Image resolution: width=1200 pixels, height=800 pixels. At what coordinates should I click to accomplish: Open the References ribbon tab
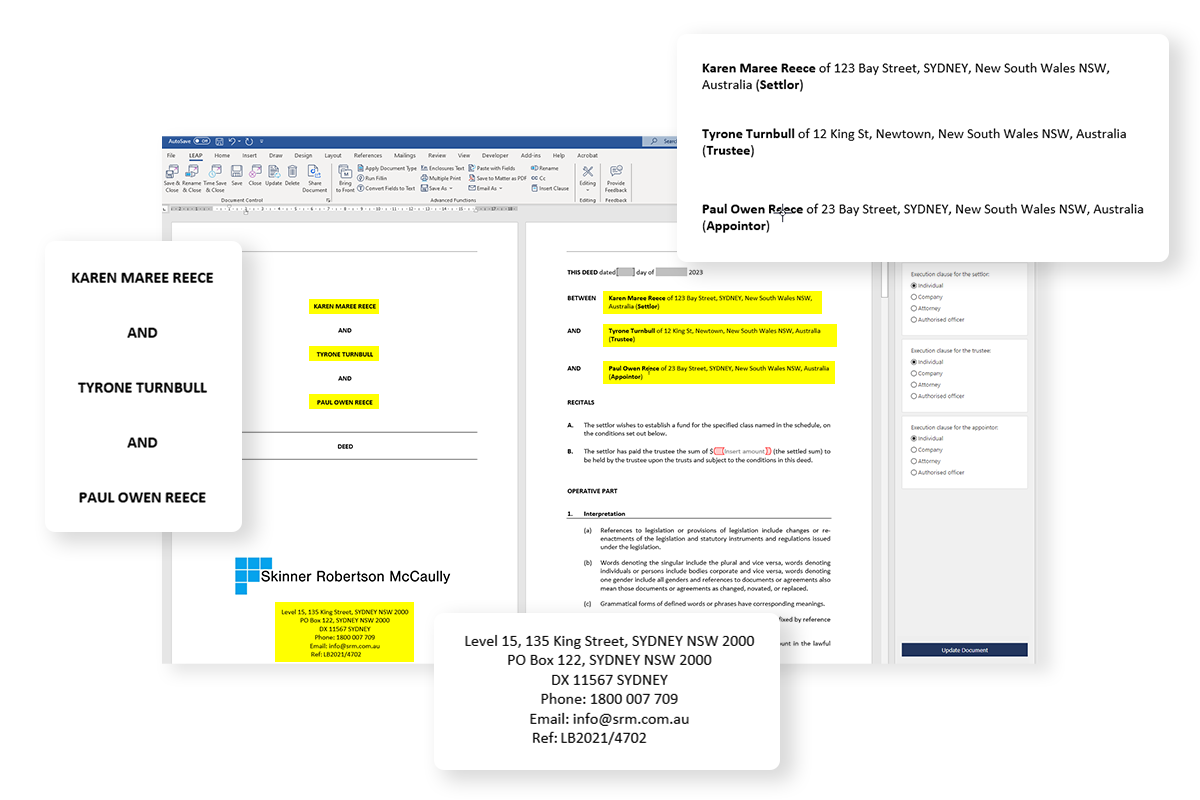(x=368, y=156)
